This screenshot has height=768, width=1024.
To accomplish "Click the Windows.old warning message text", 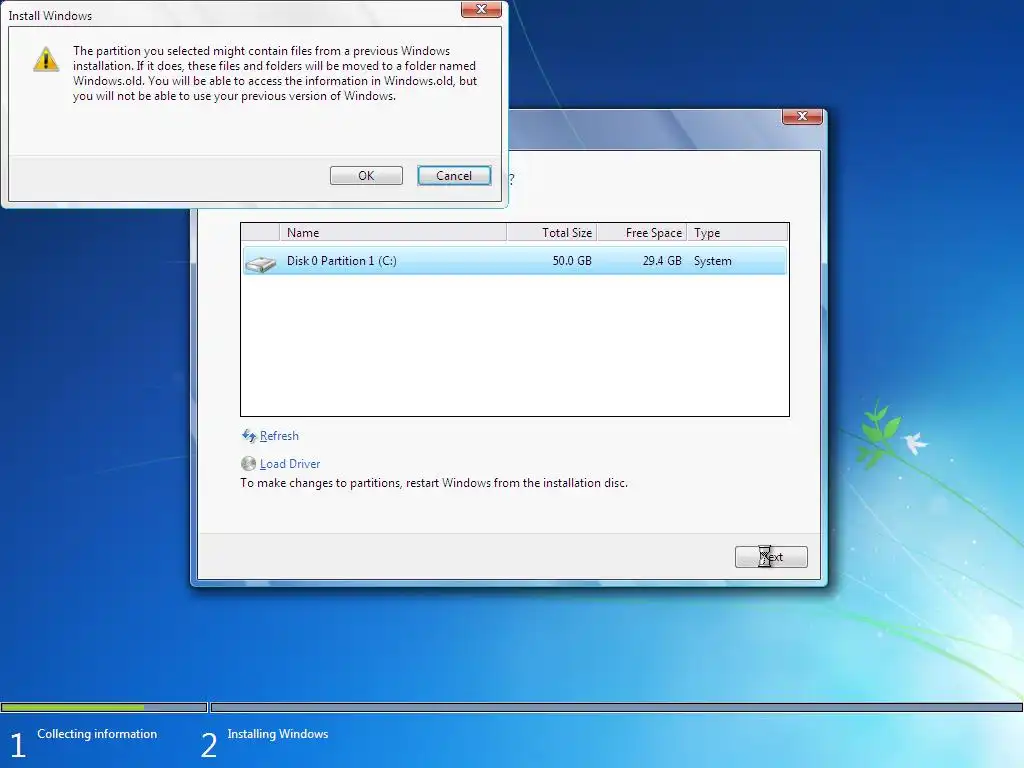I will [275, 73].
